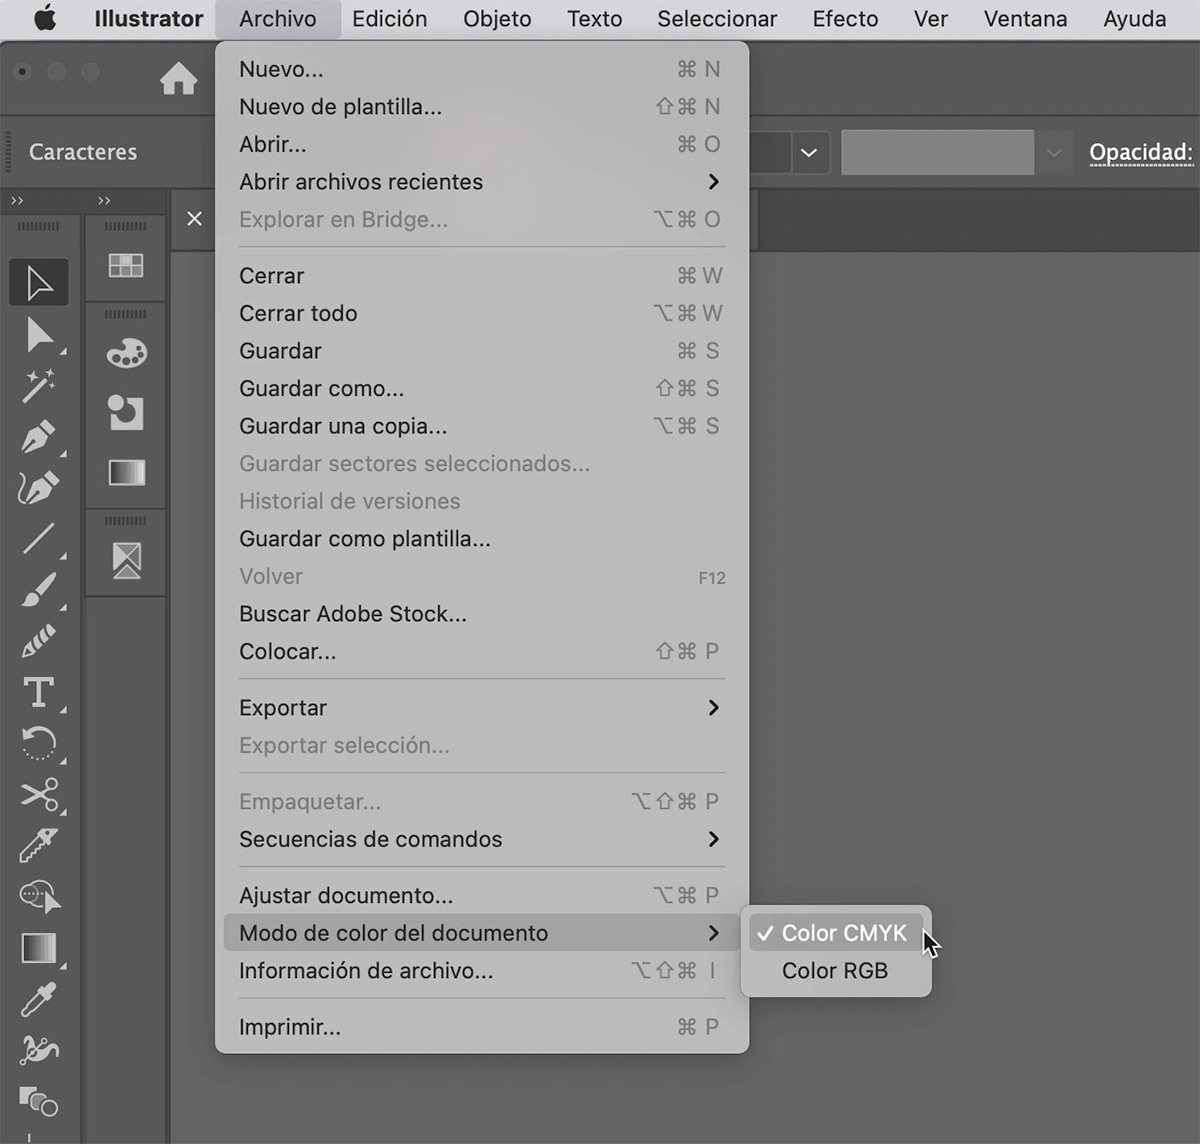This screenshot has width=1200, height=1144.
Task: Select the Line Segment tool
Action: [39, 539]
